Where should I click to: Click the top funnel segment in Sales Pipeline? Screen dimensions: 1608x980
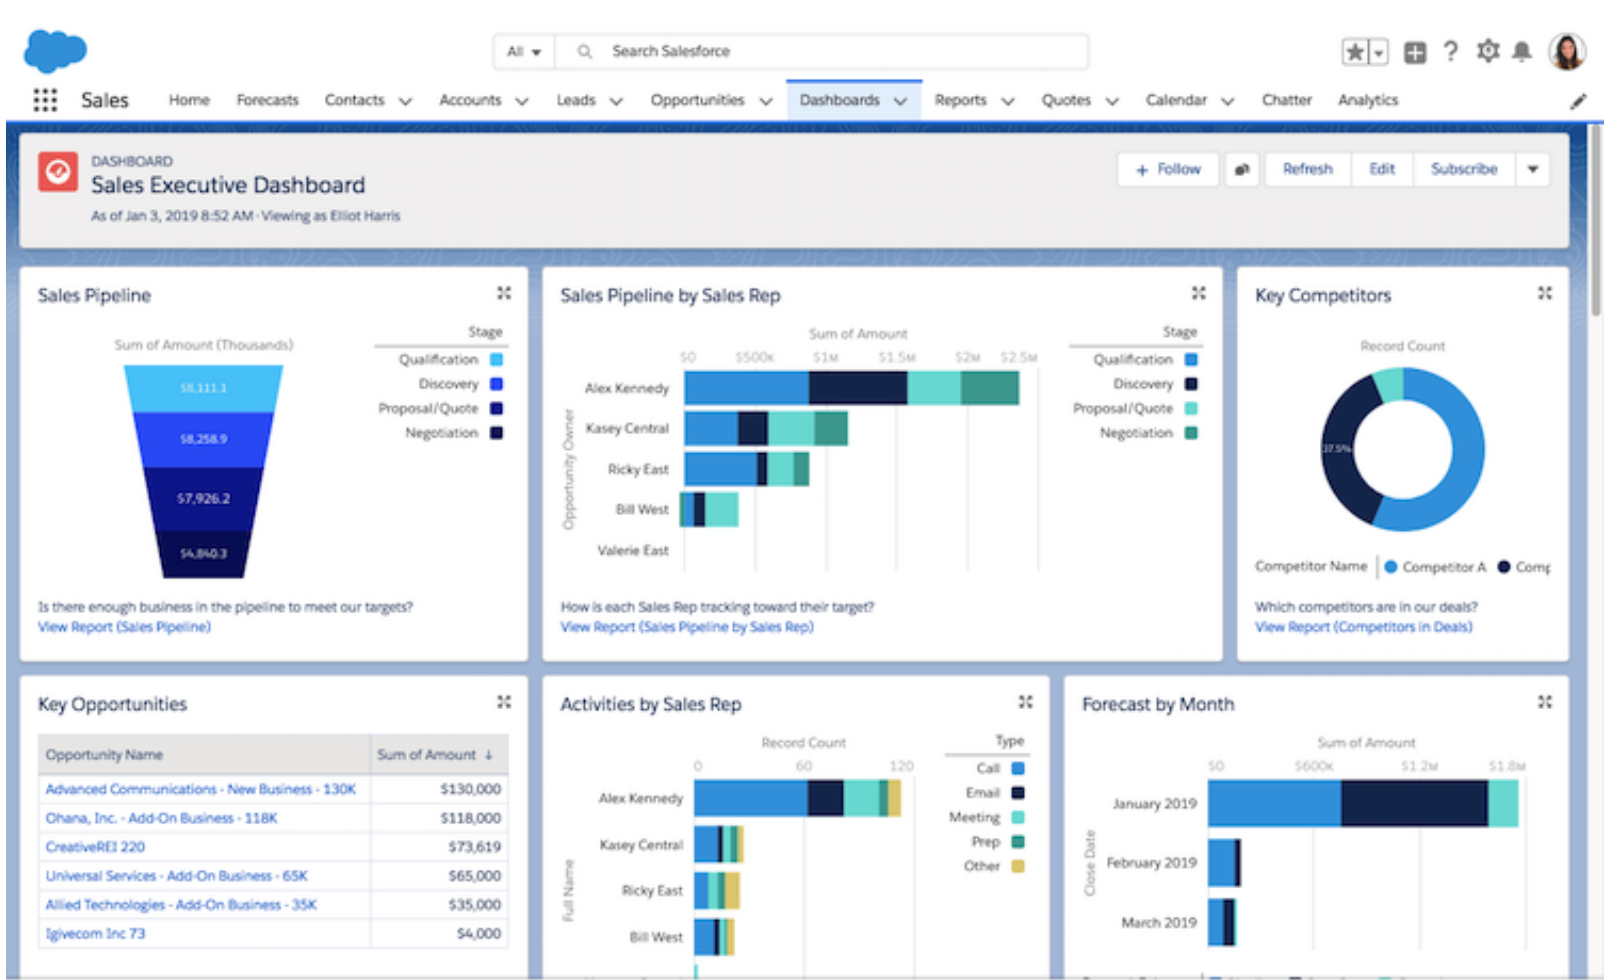pos(203,388)
